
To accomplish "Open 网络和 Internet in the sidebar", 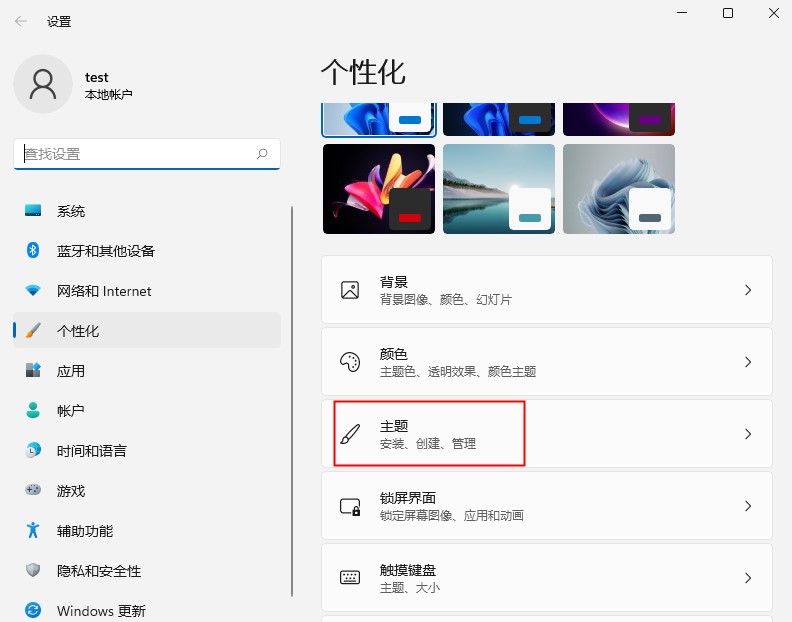I will point(146,291).
